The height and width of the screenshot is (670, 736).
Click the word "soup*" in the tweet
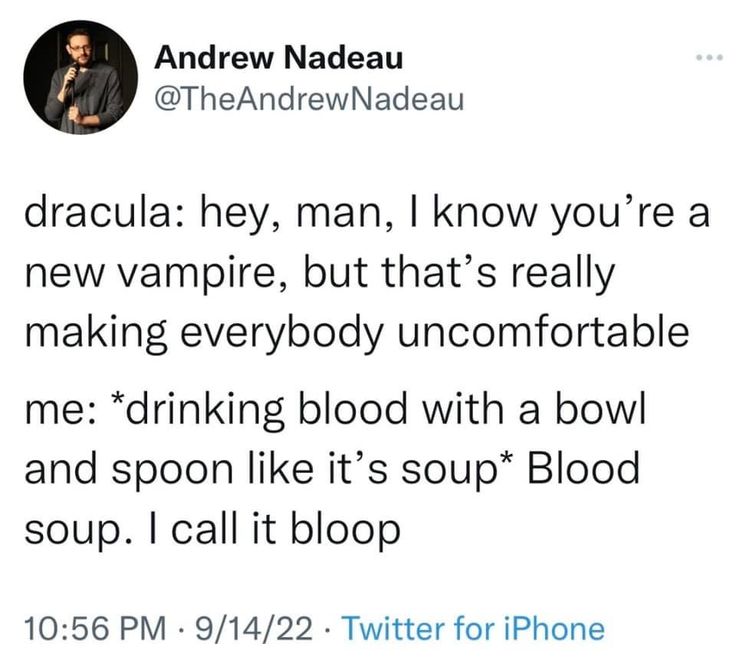pos(462,468)
